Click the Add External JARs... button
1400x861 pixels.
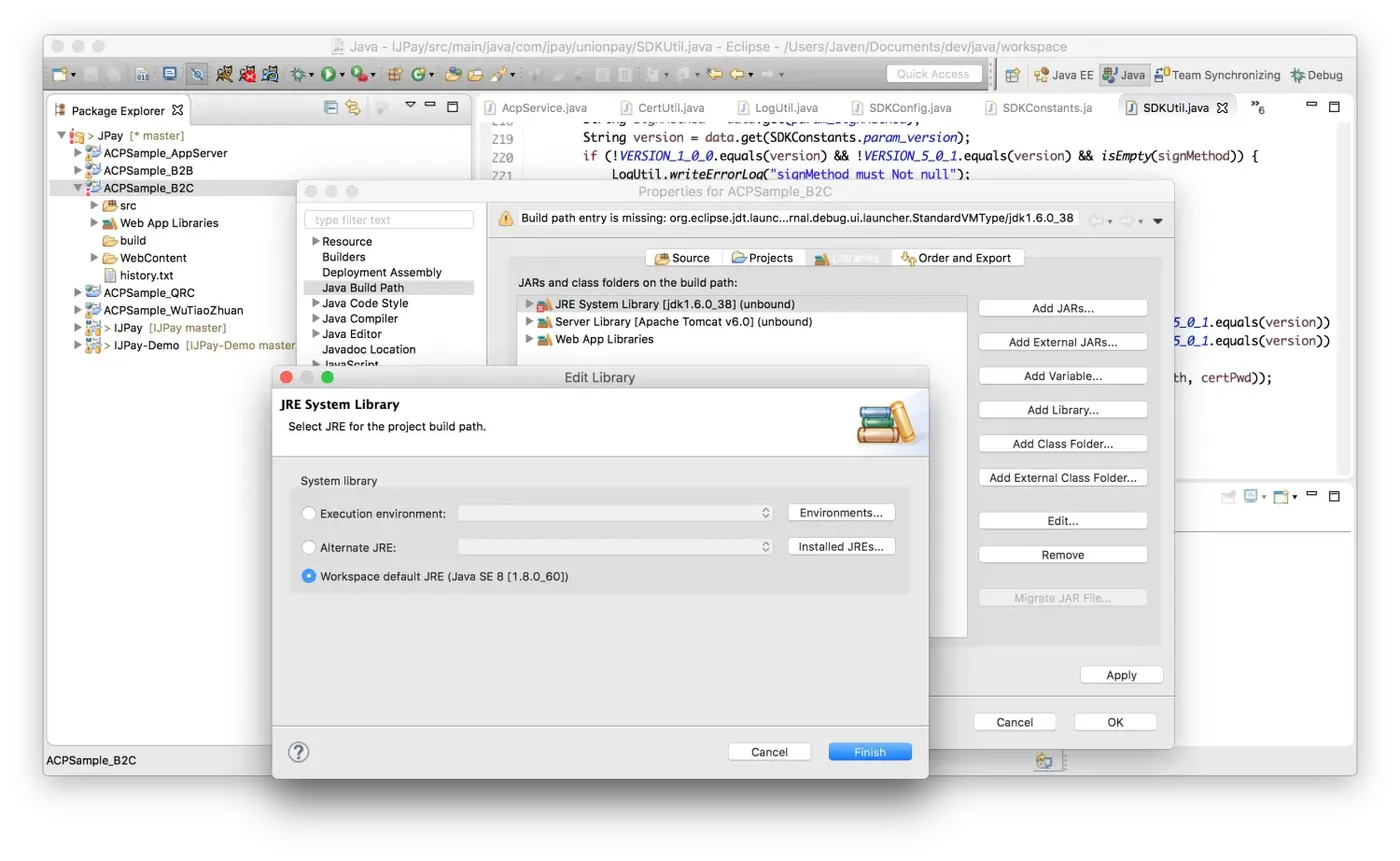[x=1063, y=342]
